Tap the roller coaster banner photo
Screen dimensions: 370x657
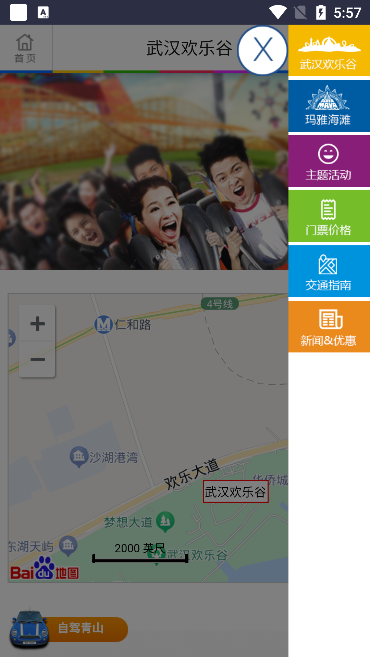pos(144,171)
